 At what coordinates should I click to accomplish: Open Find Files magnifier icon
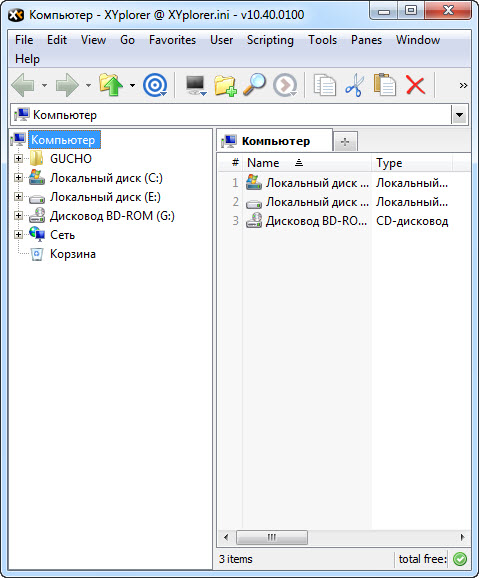[x=254, y=85]
